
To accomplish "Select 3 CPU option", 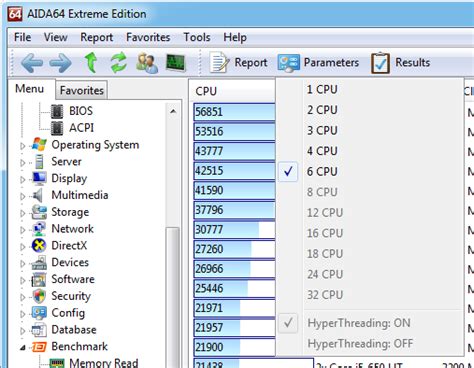I will 370,130.
